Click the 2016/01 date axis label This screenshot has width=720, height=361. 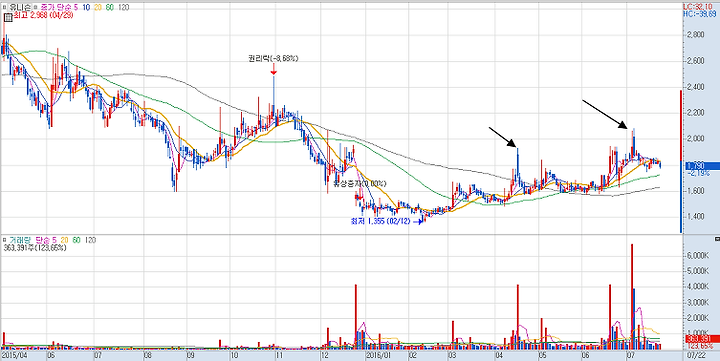tap(378, 355)
